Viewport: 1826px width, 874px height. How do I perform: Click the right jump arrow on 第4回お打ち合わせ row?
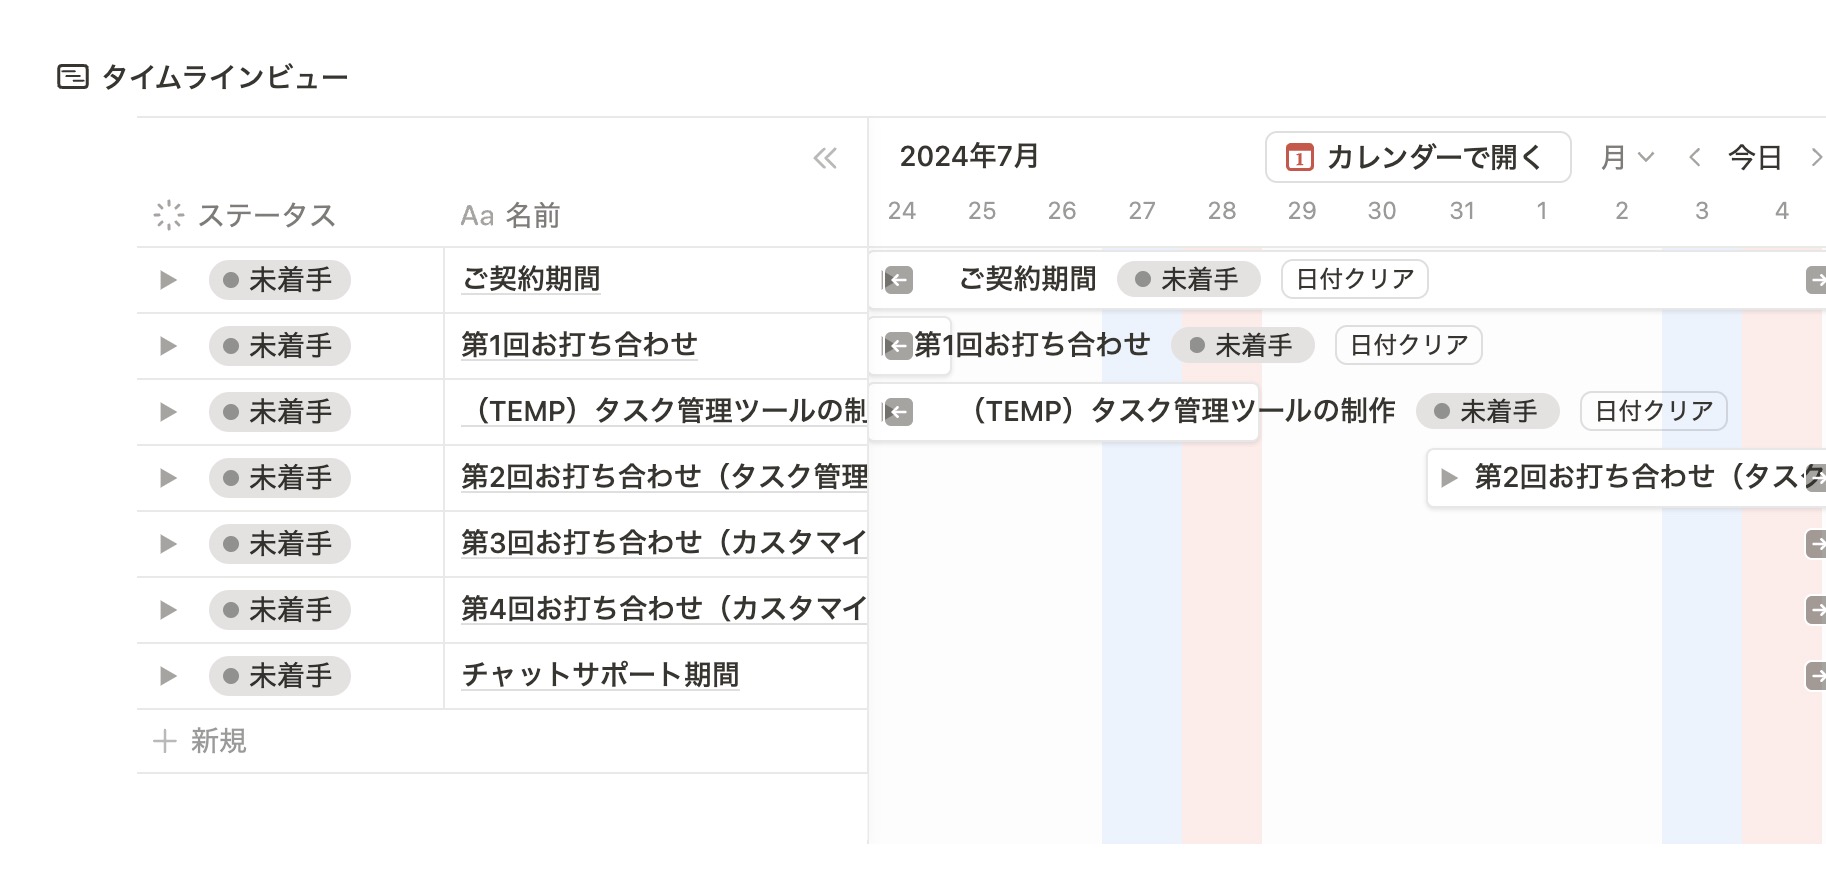tap(1816, 610)
